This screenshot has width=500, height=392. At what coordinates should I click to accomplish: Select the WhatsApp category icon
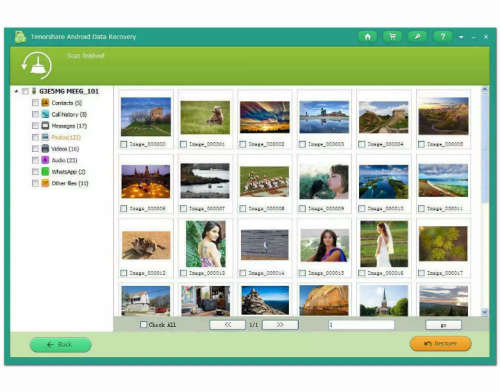[45, 172]
